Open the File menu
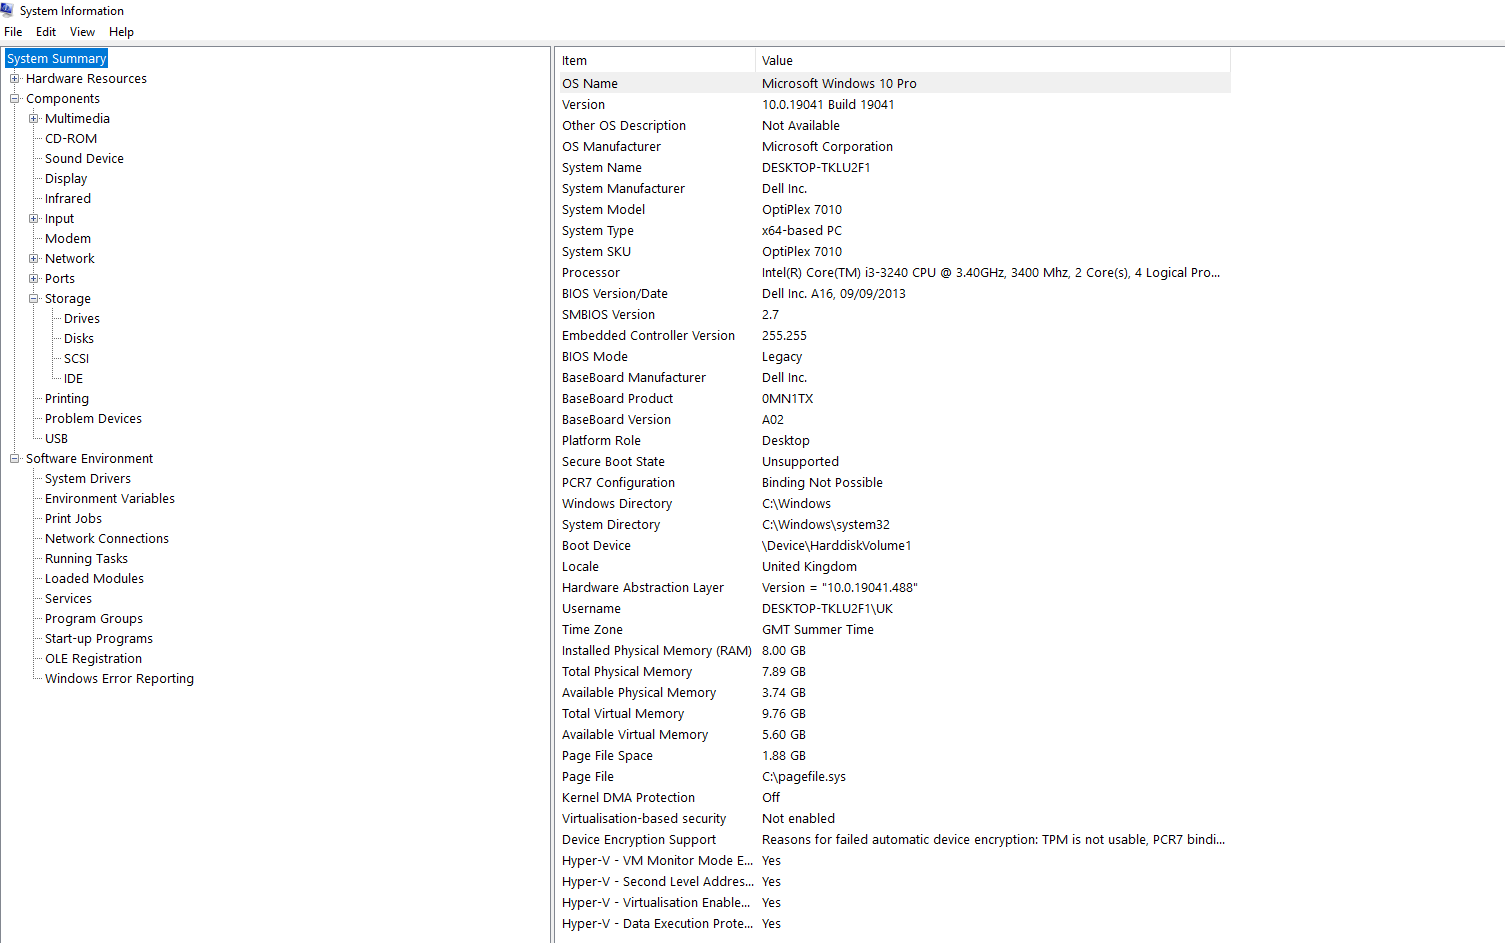The height and width of the screenshot is (943, 1505). pos(13,32)
